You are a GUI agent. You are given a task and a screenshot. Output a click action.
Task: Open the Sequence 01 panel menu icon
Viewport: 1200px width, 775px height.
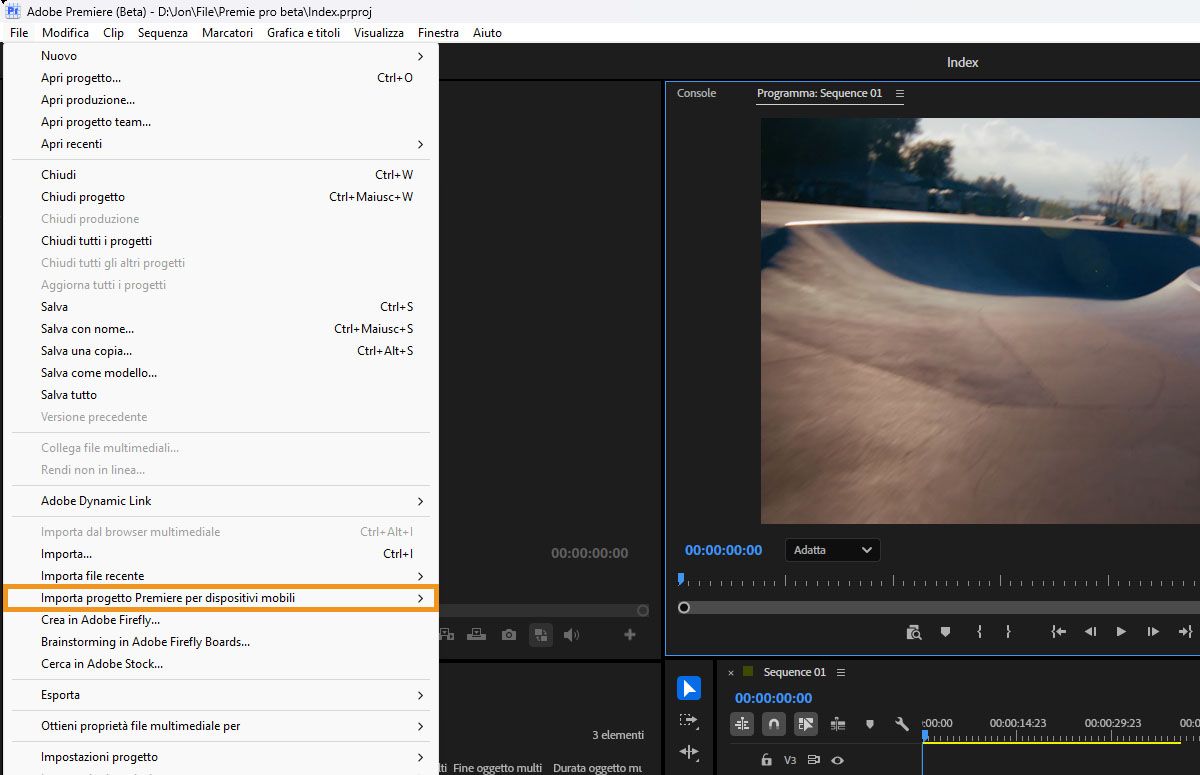click(x=840, y=672)
